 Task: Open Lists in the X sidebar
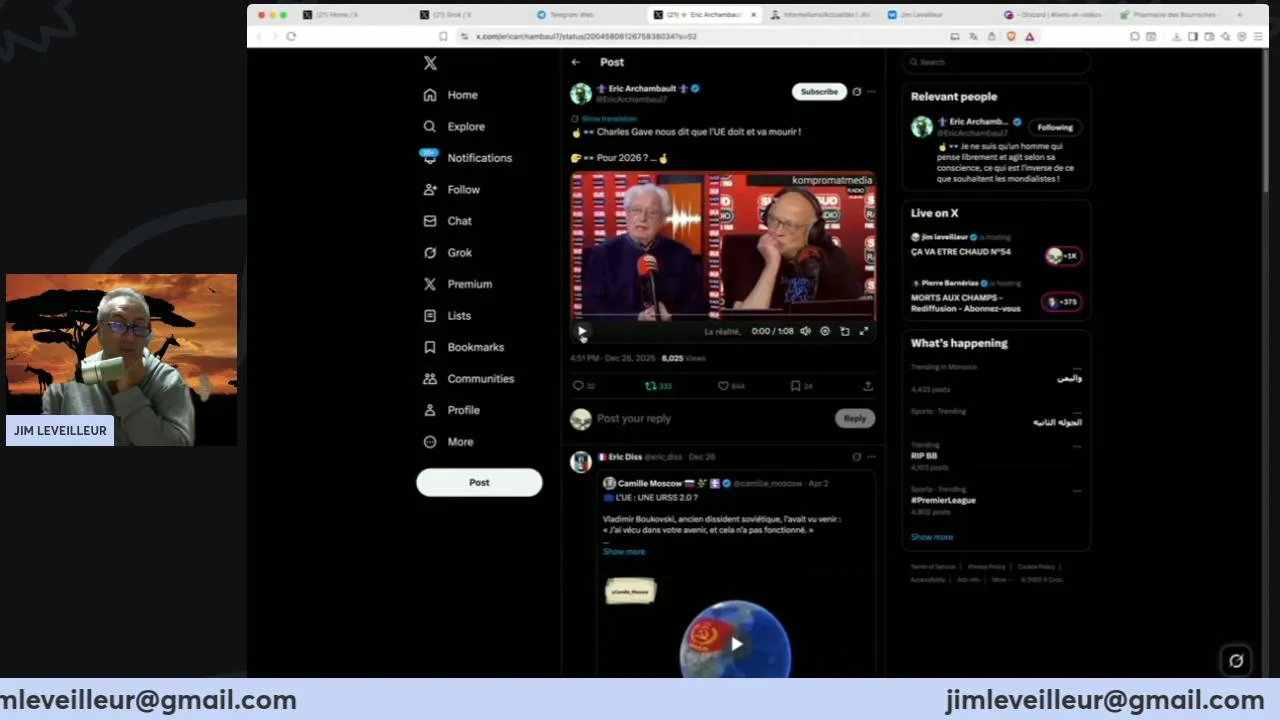pyautogui.click(x=447, y=315)
